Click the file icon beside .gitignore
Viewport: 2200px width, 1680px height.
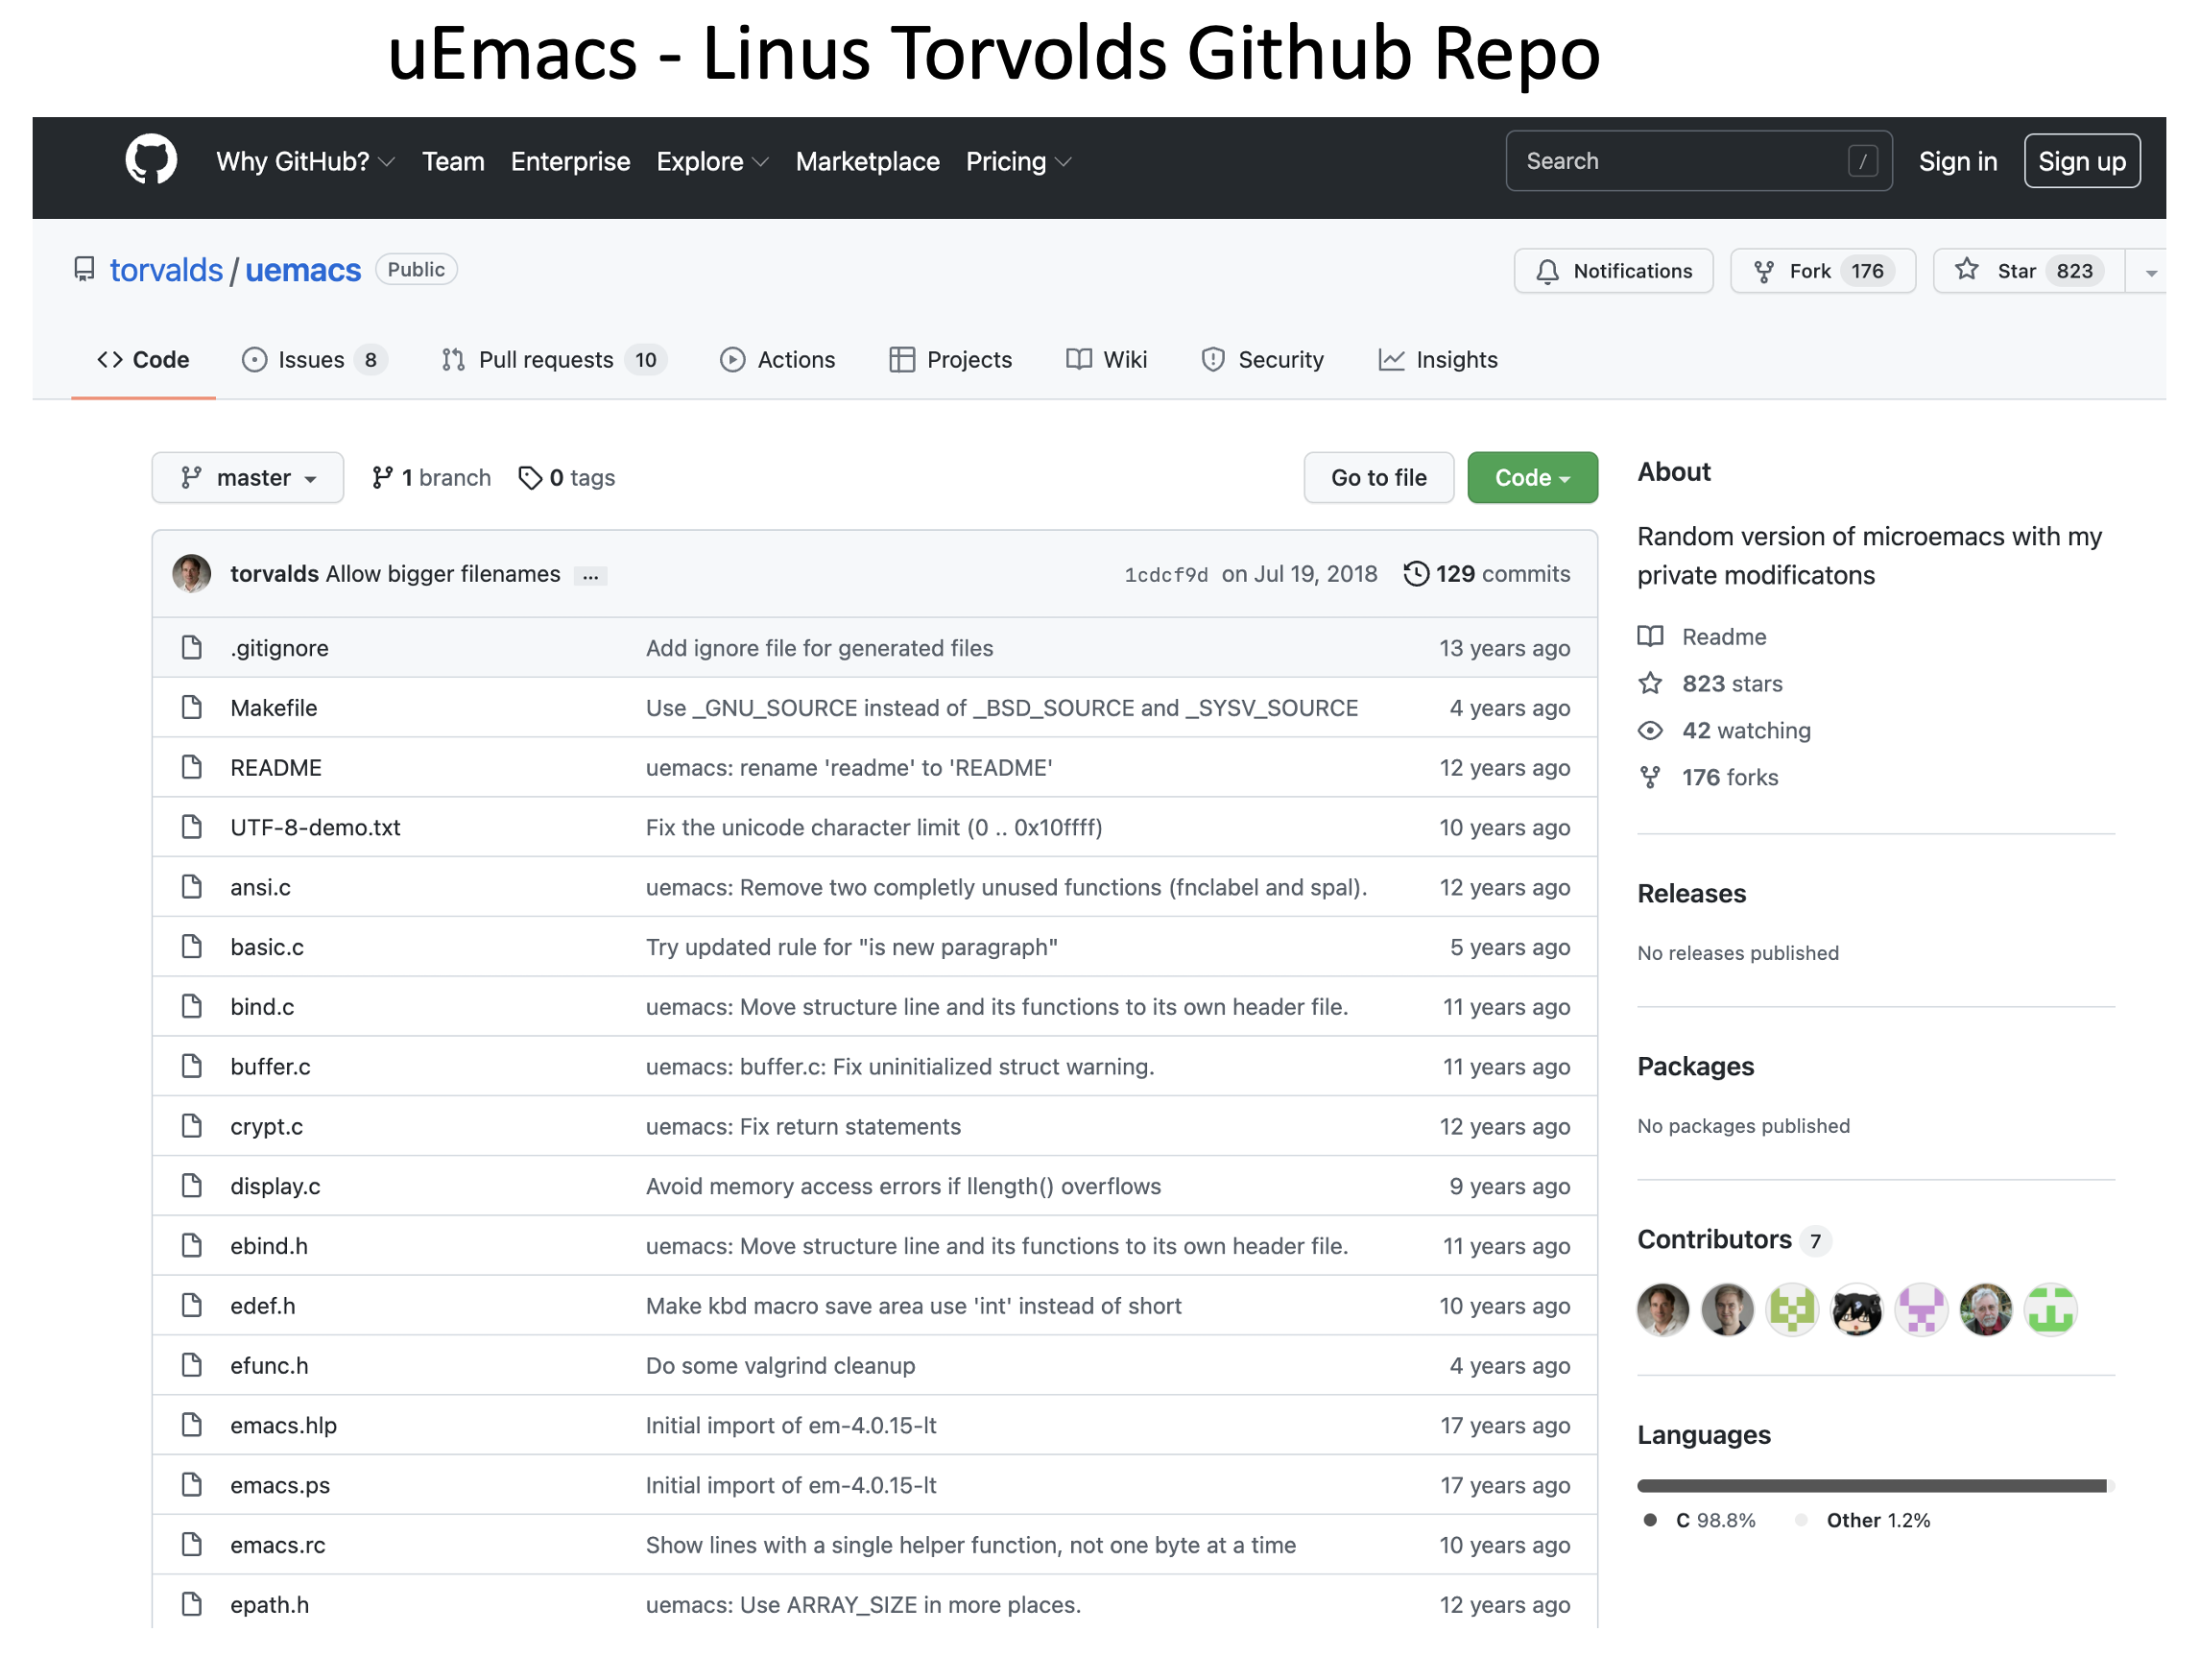pyautogui.click(x=192, y=648)
